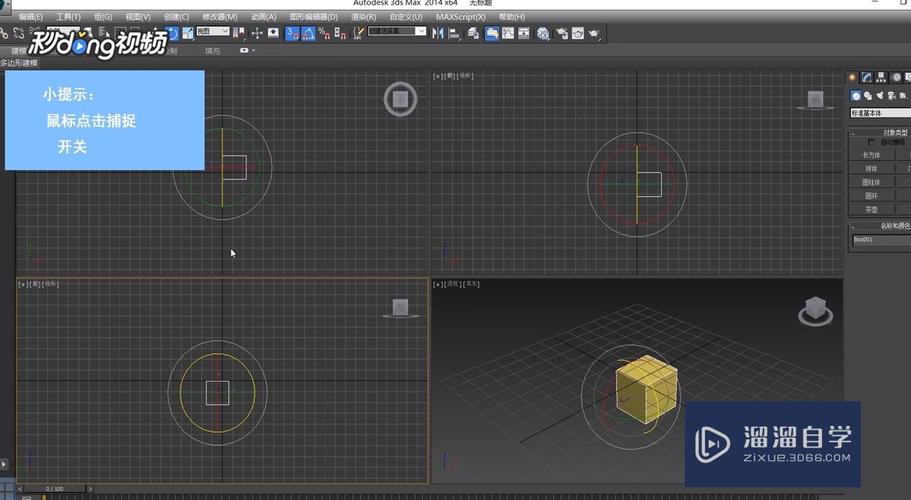
Task: Open the Layer Manager
Action: (474, 34)
